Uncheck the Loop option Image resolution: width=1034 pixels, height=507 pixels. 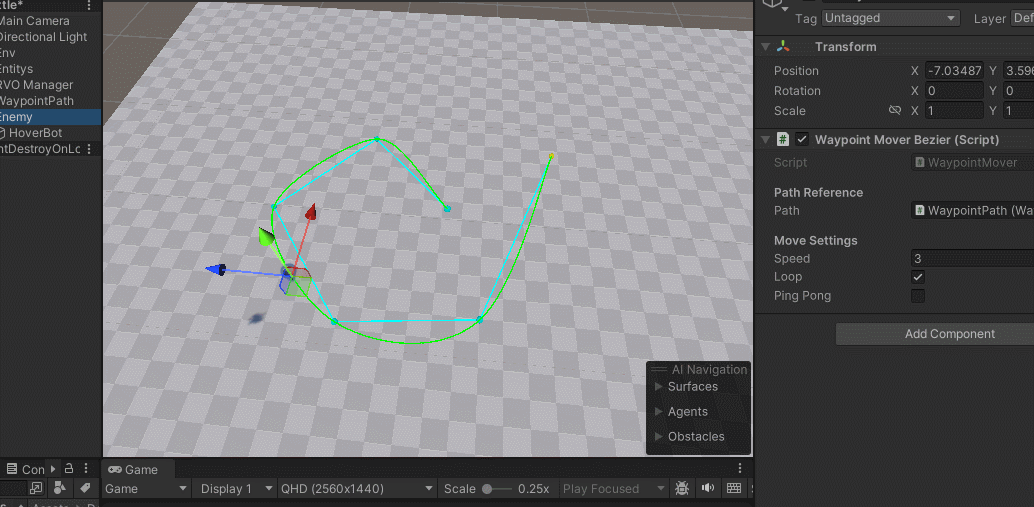click(x=918, y=277)
